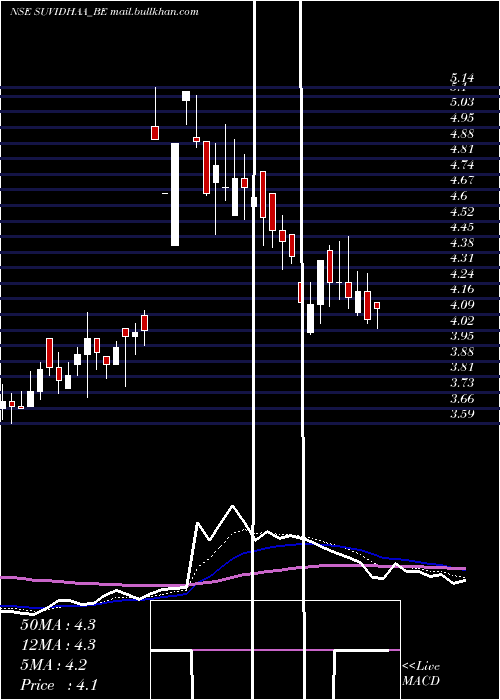This screenshot has height=700, width=500.
Task: Click the 4.74 price axis label
Action: [462, 165]
